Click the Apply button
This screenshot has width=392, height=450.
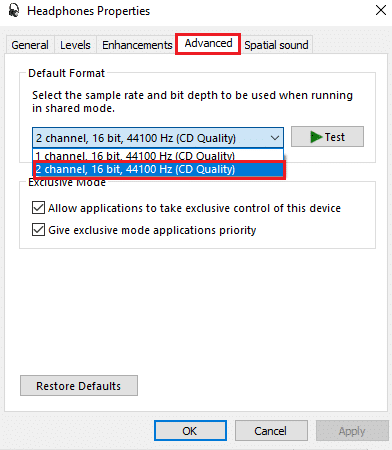point(352,431)
